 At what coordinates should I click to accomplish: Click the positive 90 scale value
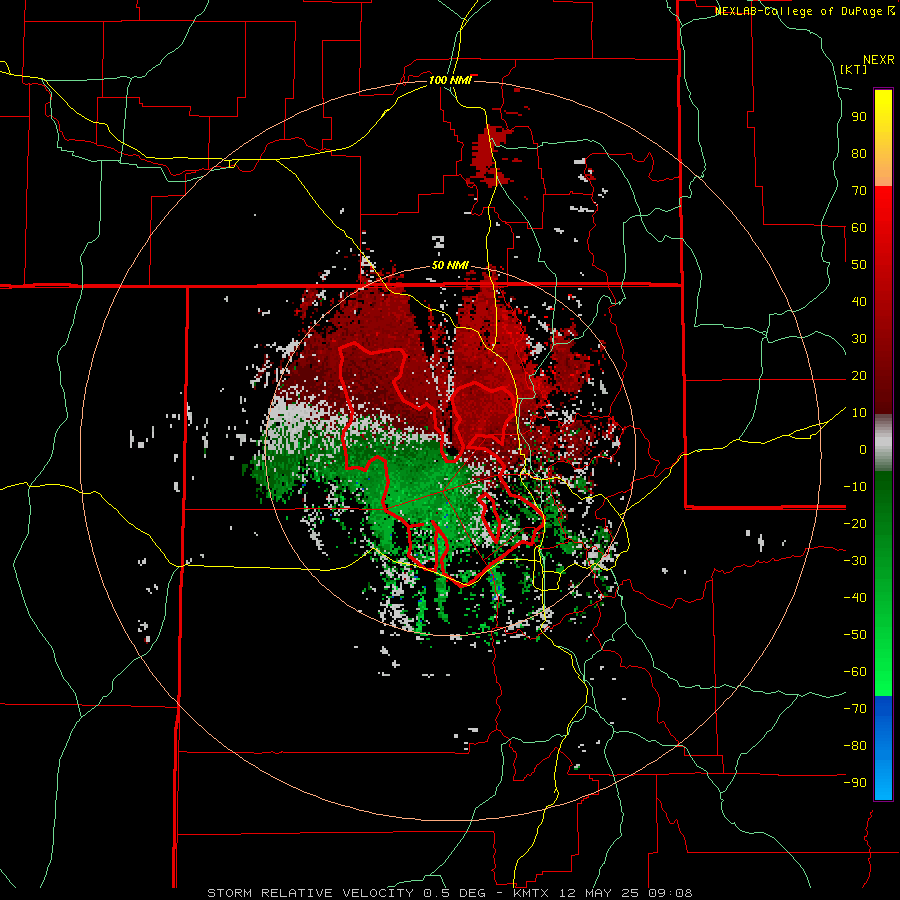[859, 117]
